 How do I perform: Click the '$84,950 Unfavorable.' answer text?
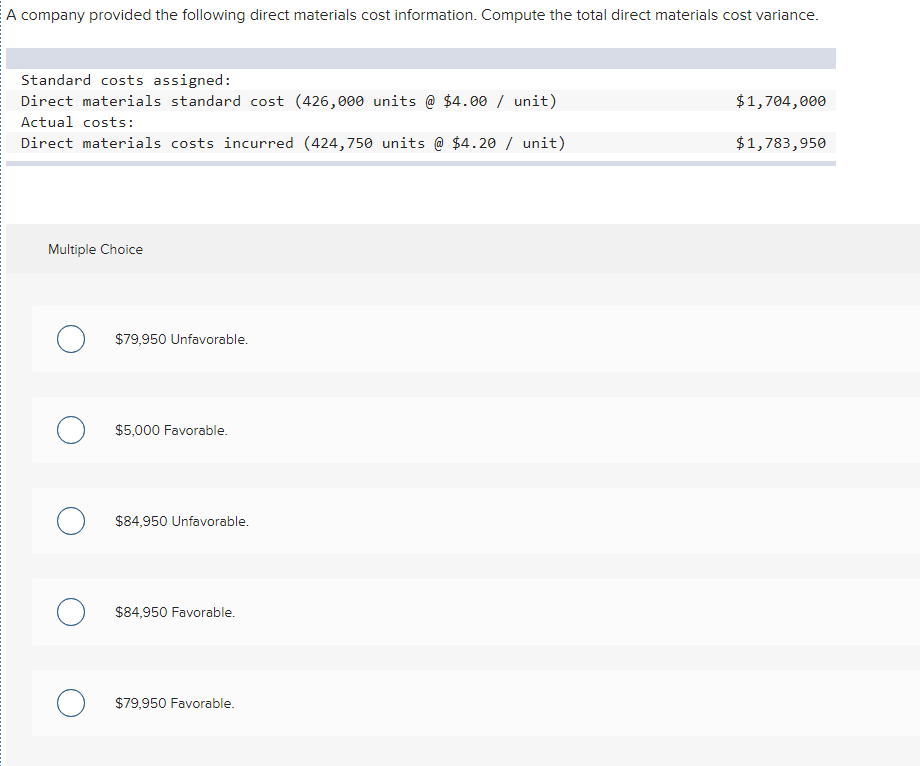pos(182,521)
